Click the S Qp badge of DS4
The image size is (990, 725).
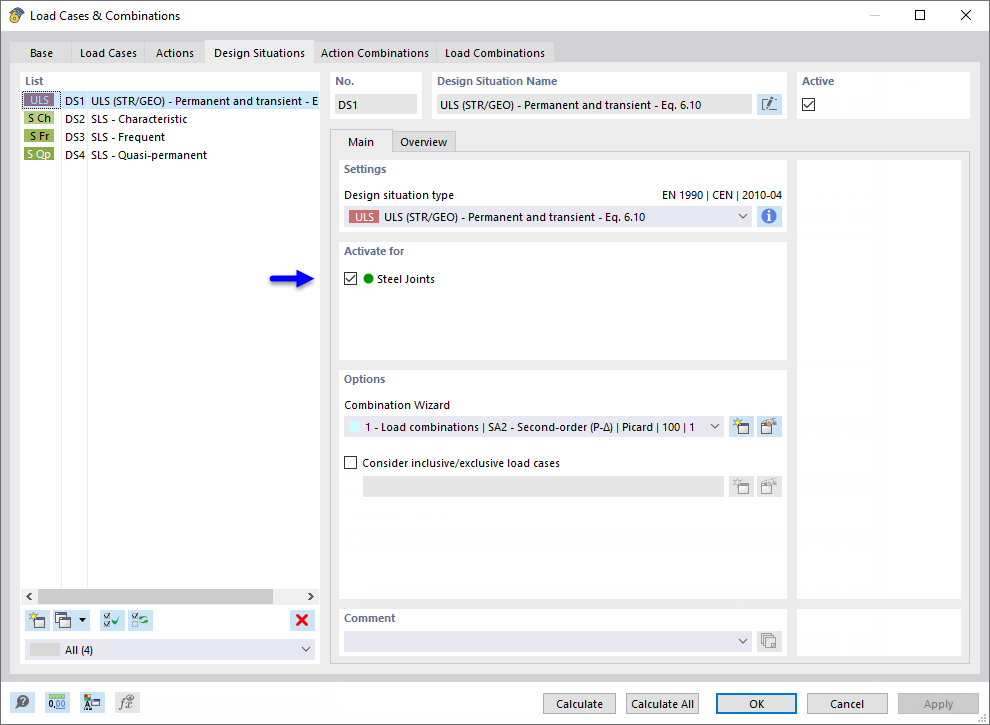tap(39, 154)
